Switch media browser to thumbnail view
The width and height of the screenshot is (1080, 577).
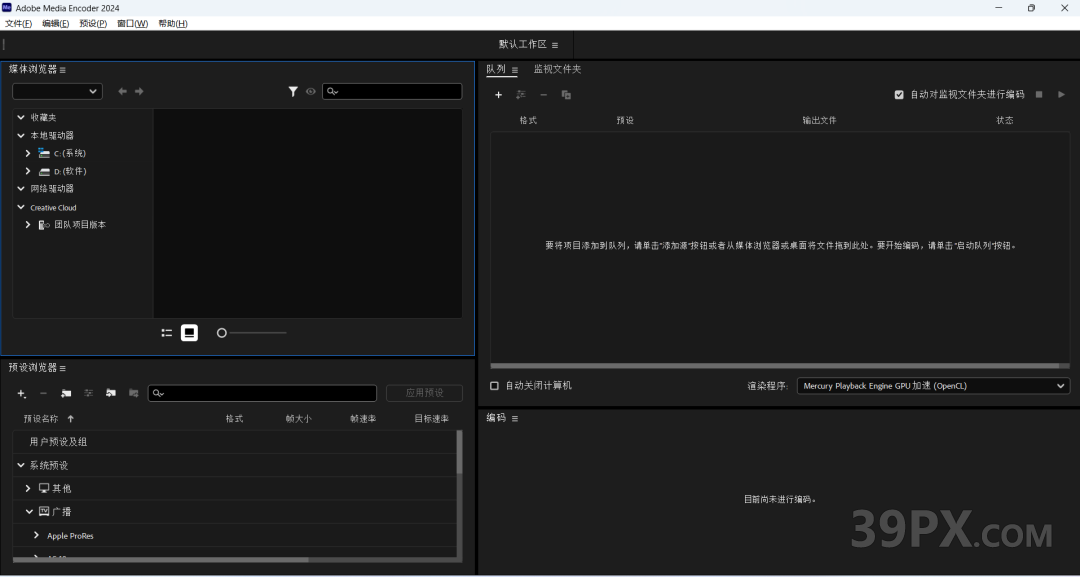(x=189, y=333)
